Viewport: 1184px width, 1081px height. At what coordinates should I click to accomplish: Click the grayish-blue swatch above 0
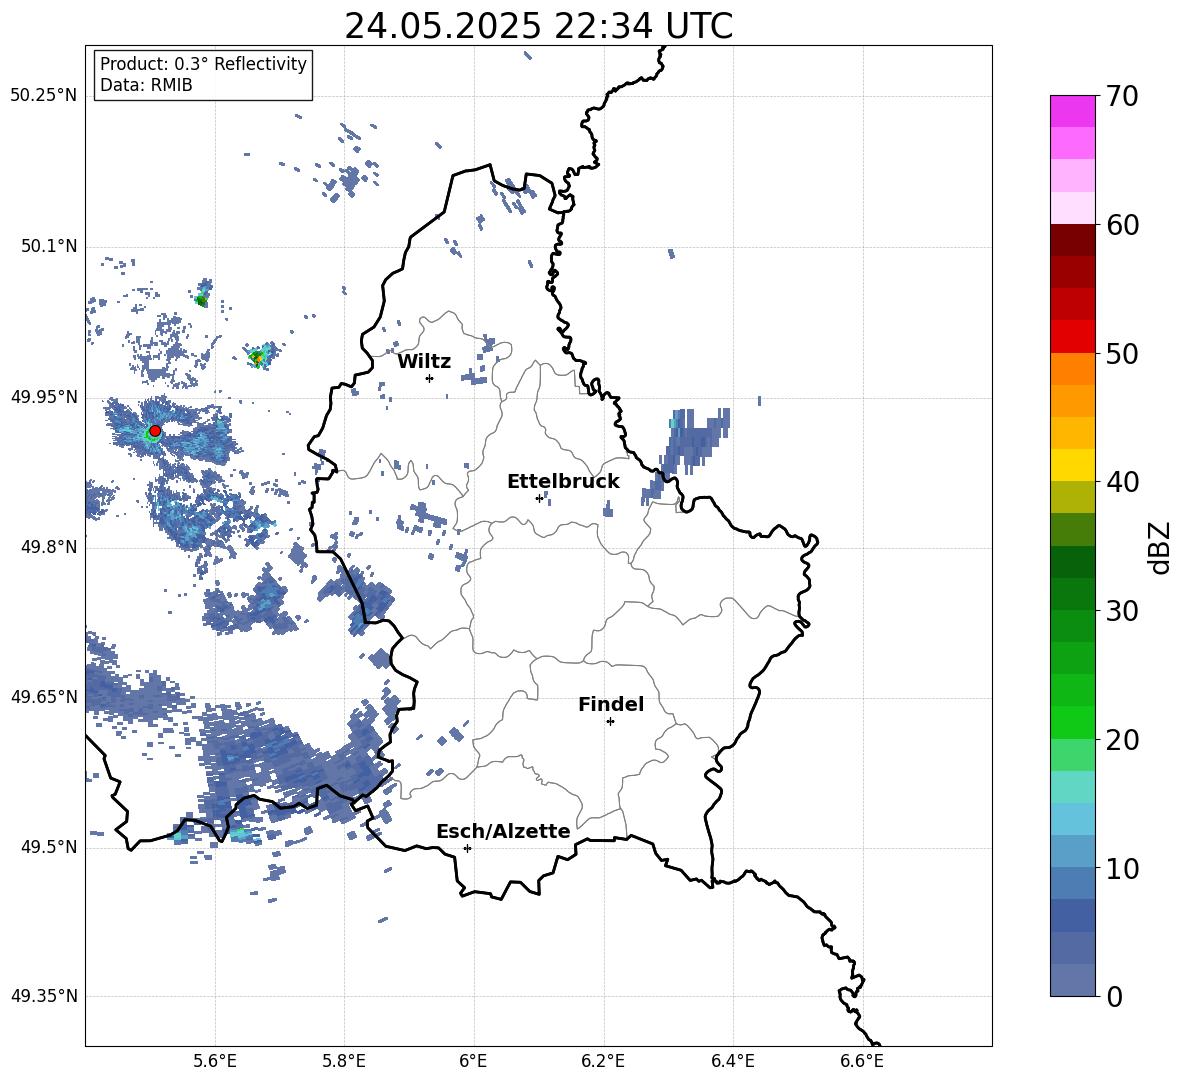pyautogui.click(x=1072, y=980)
